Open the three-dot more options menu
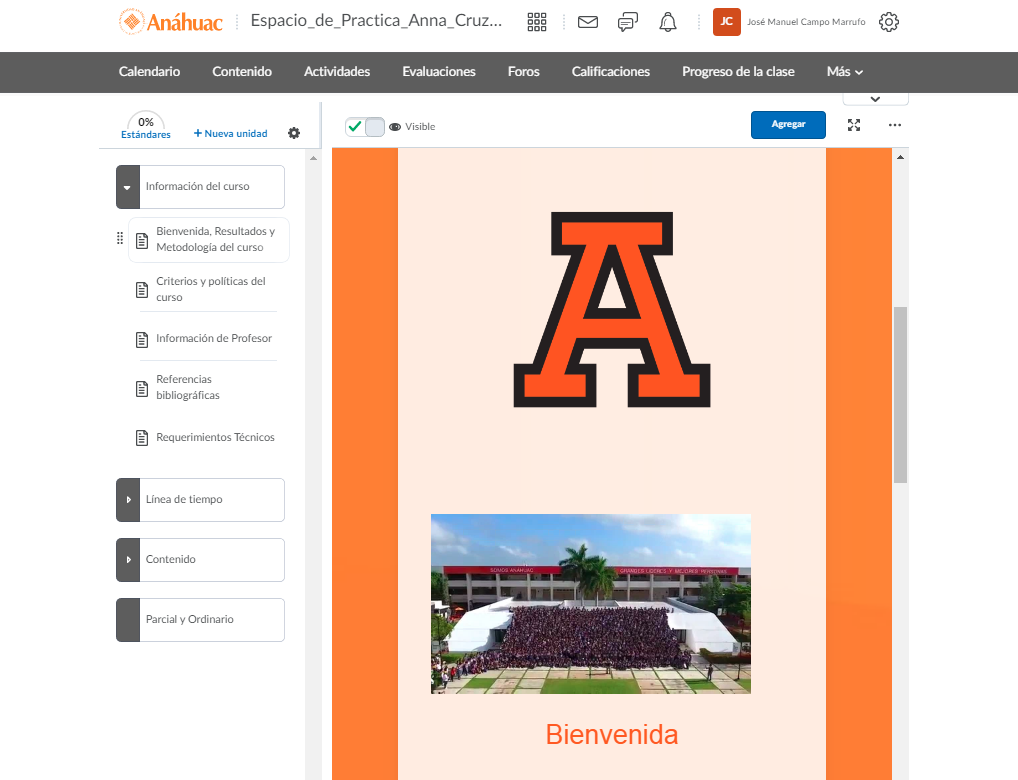The image size is (1018, 780). pyautogui.click(x=895, y=125)
